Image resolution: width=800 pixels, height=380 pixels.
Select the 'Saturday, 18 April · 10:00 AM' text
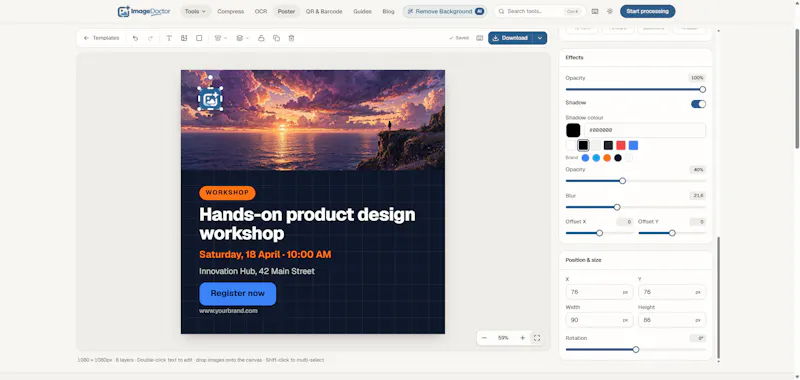pos(265,255)
